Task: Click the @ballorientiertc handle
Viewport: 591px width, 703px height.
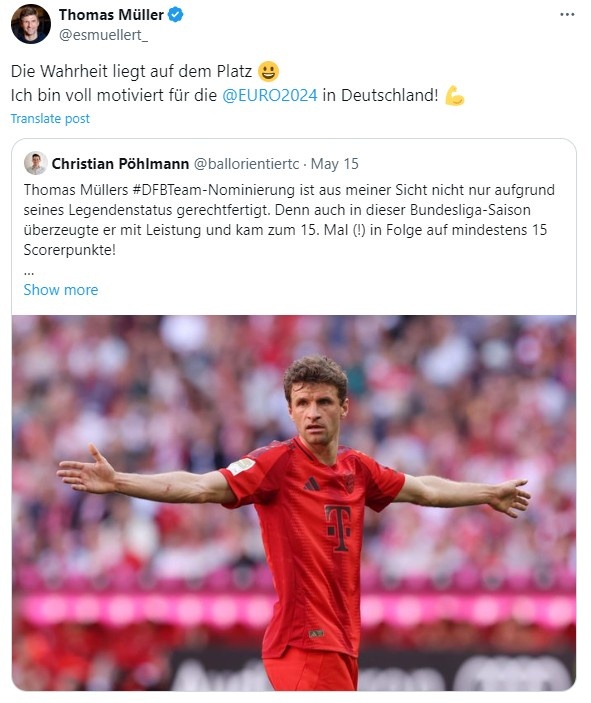Action: 246,164
